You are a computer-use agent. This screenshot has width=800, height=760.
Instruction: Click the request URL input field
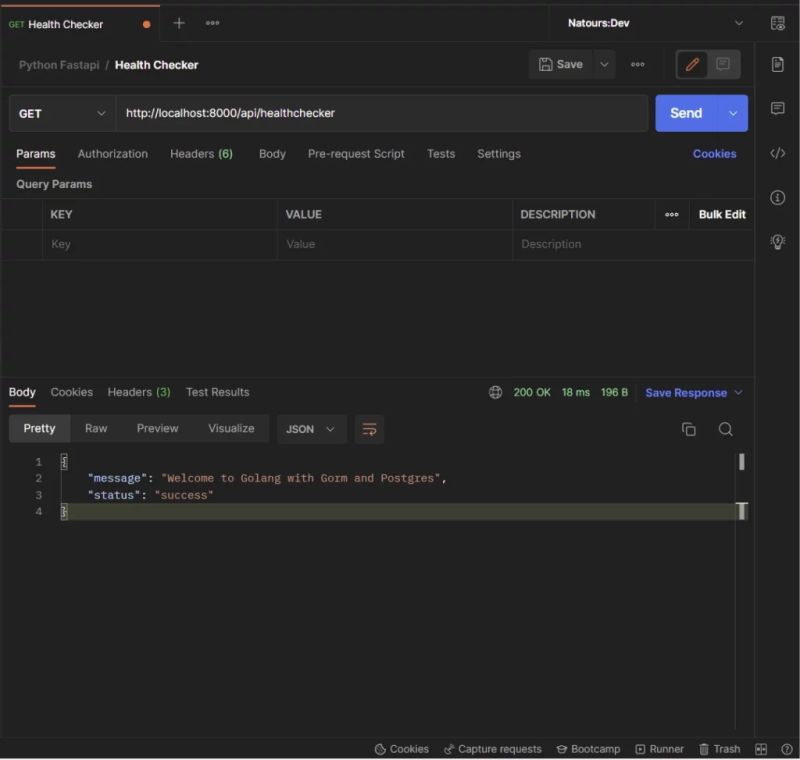pos(380,113)
